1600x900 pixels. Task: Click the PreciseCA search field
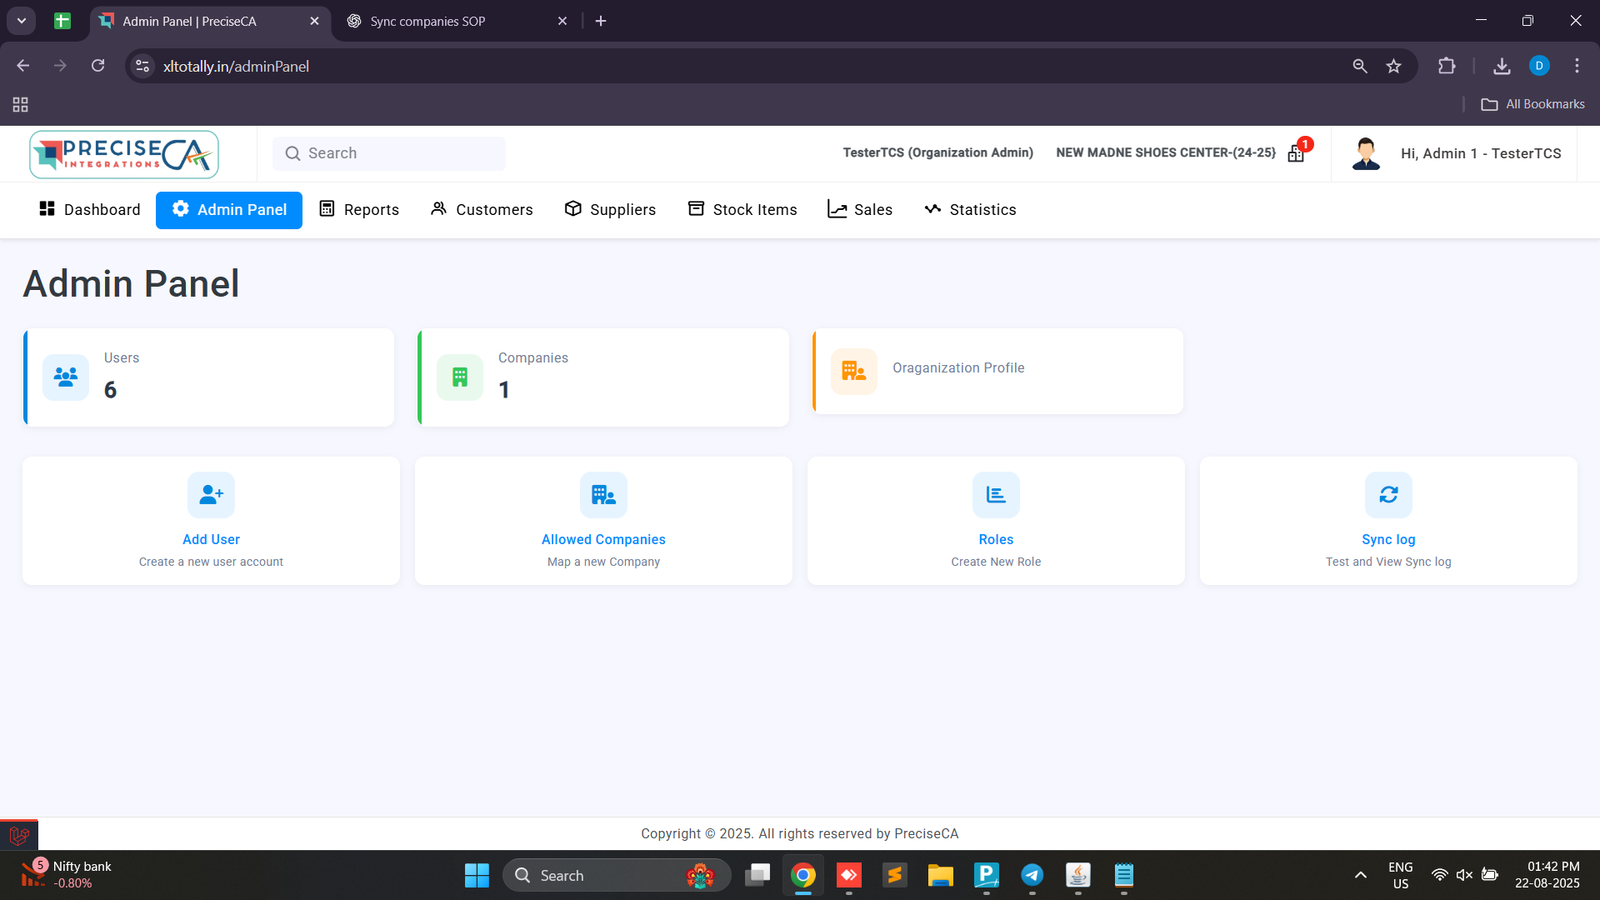tap(390, 154)
